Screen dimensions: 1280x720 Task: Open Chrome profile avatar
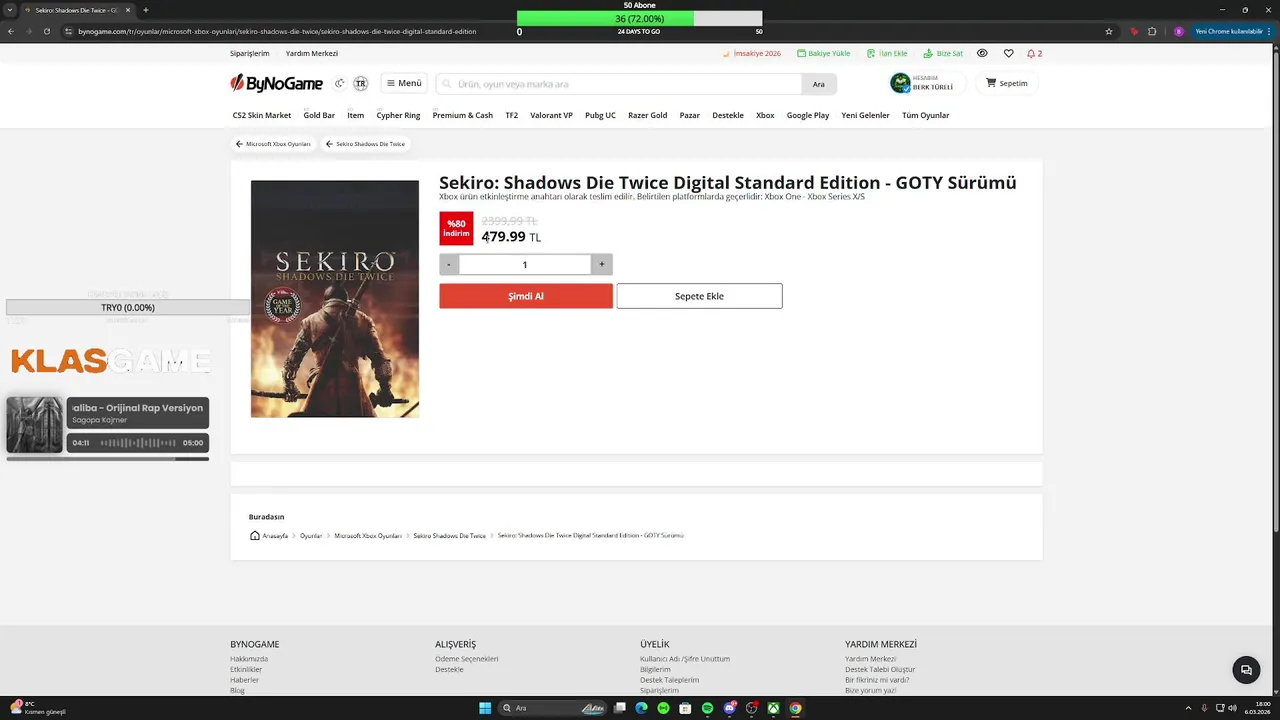coord(1179,31)
